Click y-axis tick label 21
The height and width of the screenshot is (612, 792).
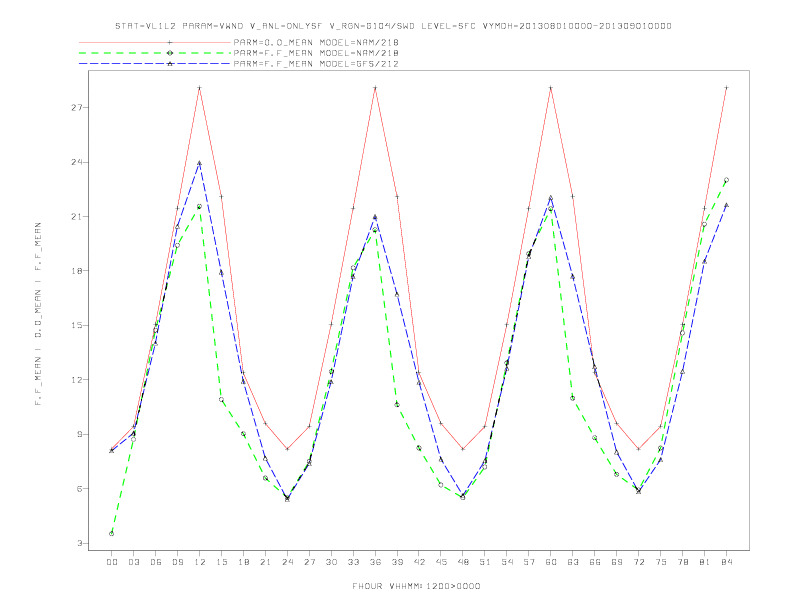pos(77,217)
